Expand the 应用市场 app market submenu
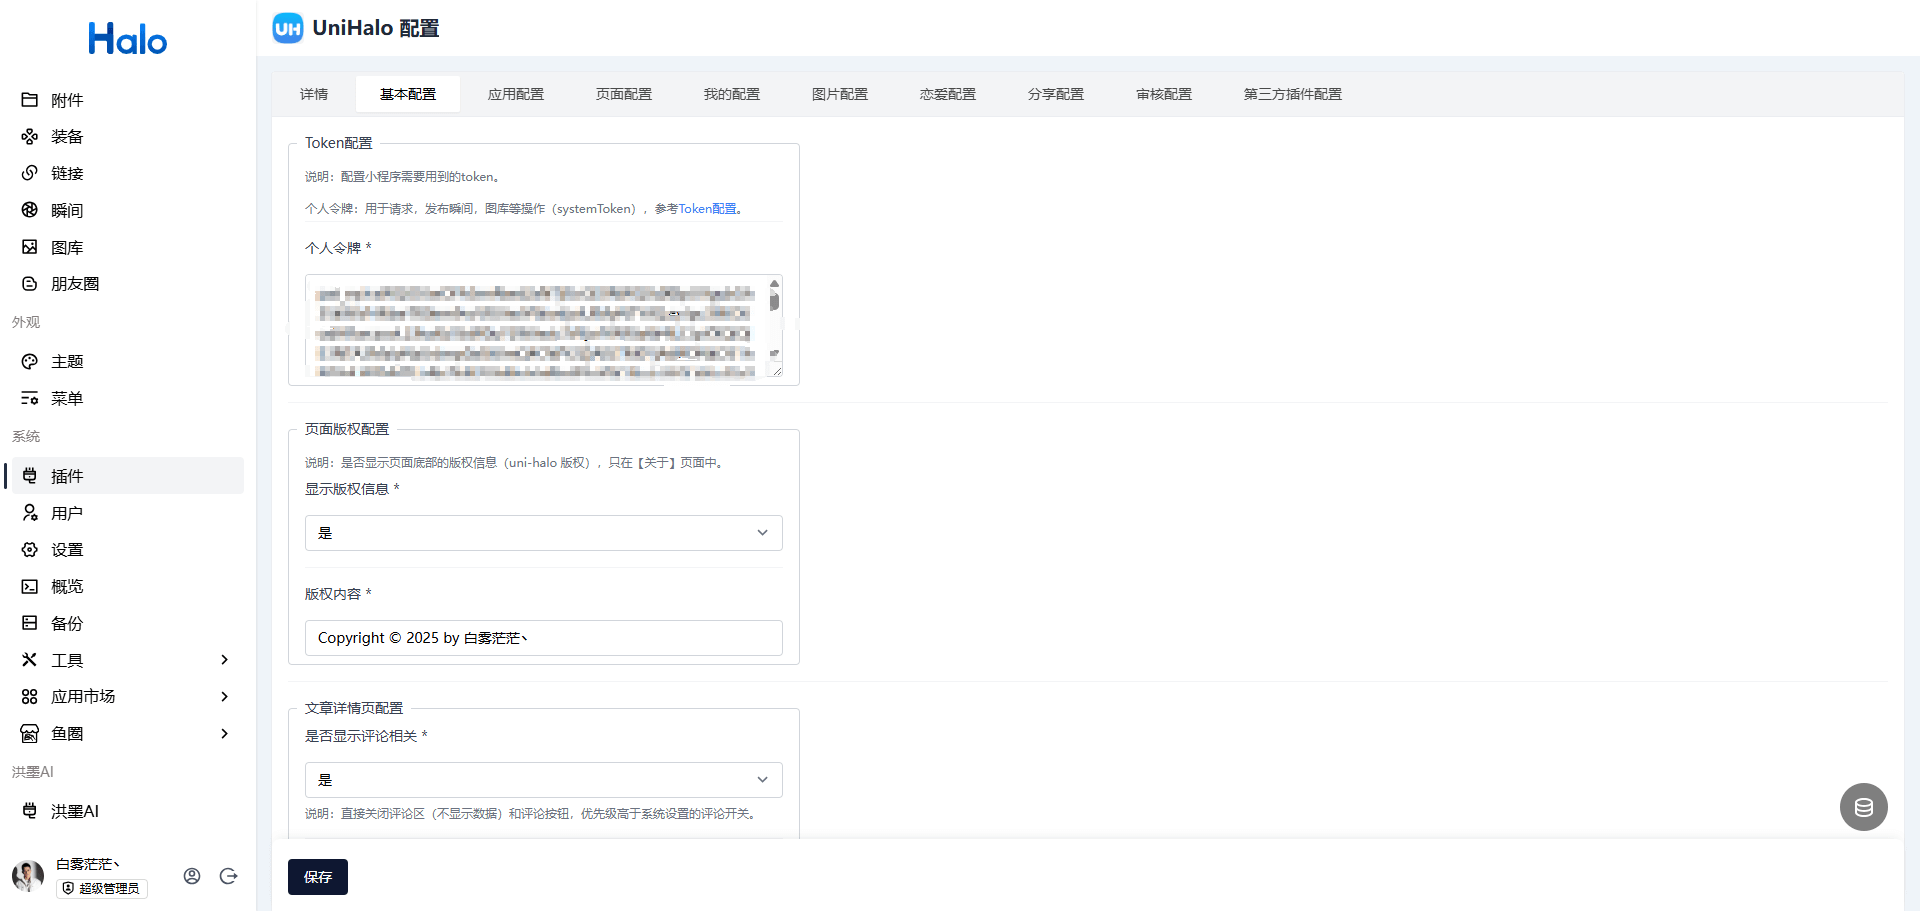1920x911 pixels. pyautogui.click(x=225, y=697)
